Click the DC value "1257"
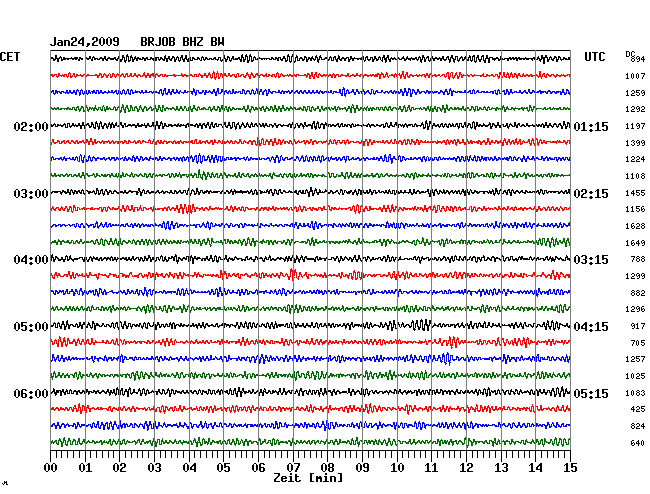The width and height of the screenshot is (650, 494). coord(635,359)
